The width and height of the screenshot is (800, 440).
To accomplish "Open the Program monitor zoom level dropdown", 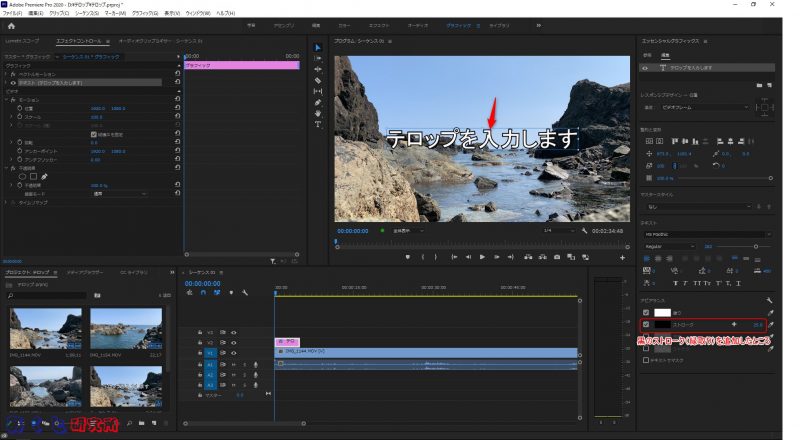I will coord(408,231).
